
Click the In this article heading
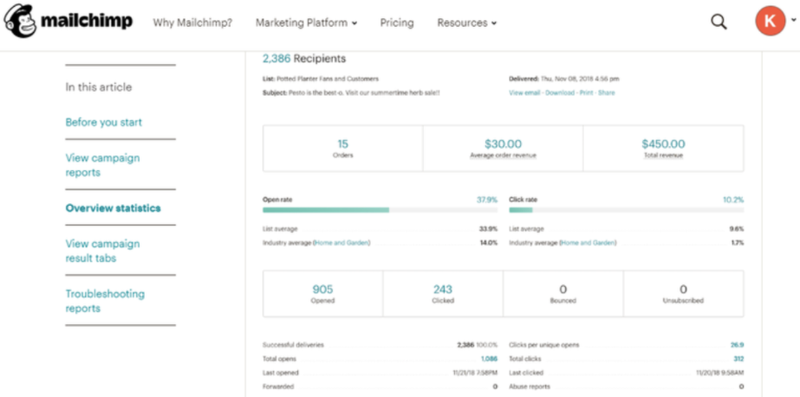98,87
